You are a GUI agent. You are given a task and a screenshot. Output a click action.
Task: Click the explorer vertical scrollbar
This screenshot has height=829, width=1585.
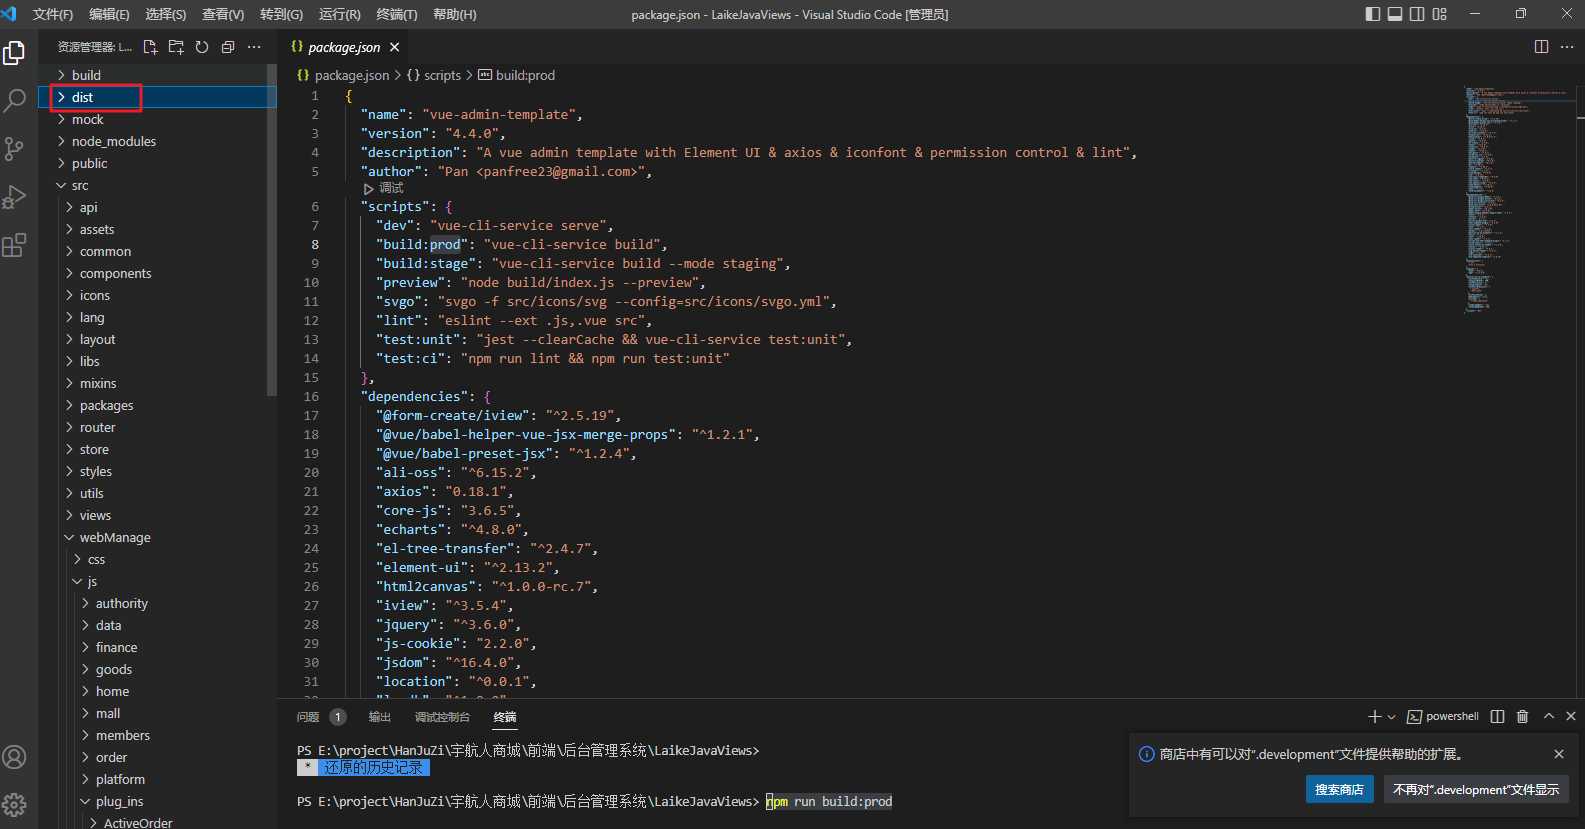click(x=272, y=230)
